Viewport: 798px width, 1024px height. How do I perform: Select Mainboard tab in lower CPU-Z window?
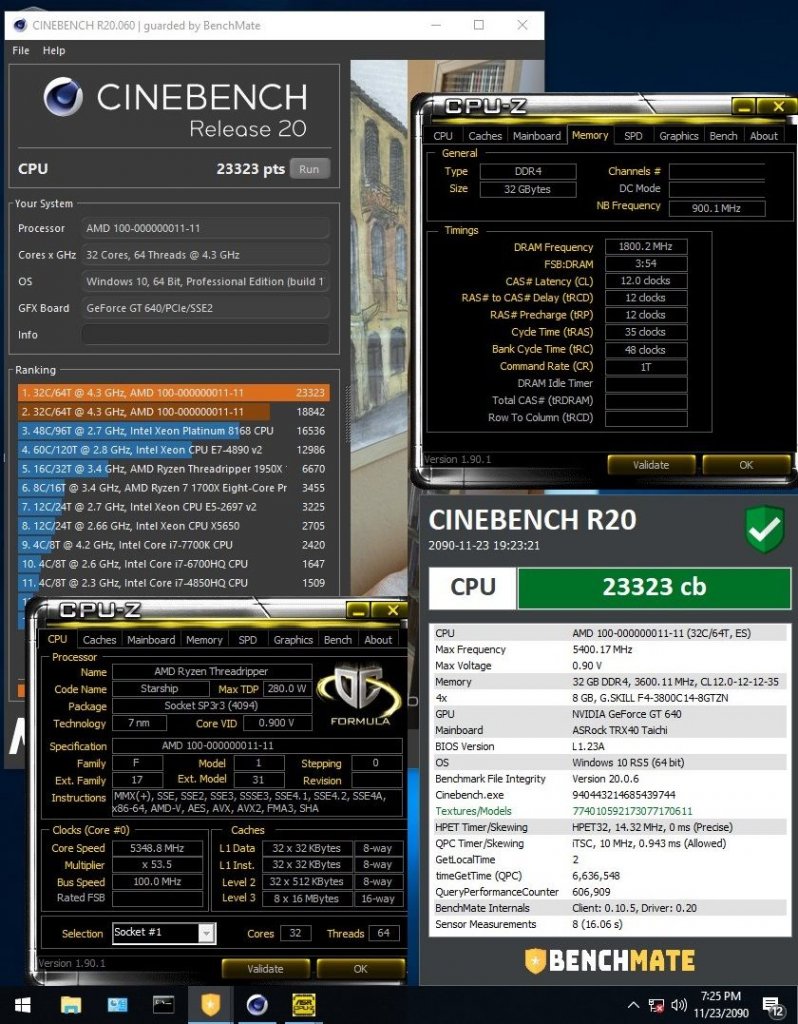[151, 640]
